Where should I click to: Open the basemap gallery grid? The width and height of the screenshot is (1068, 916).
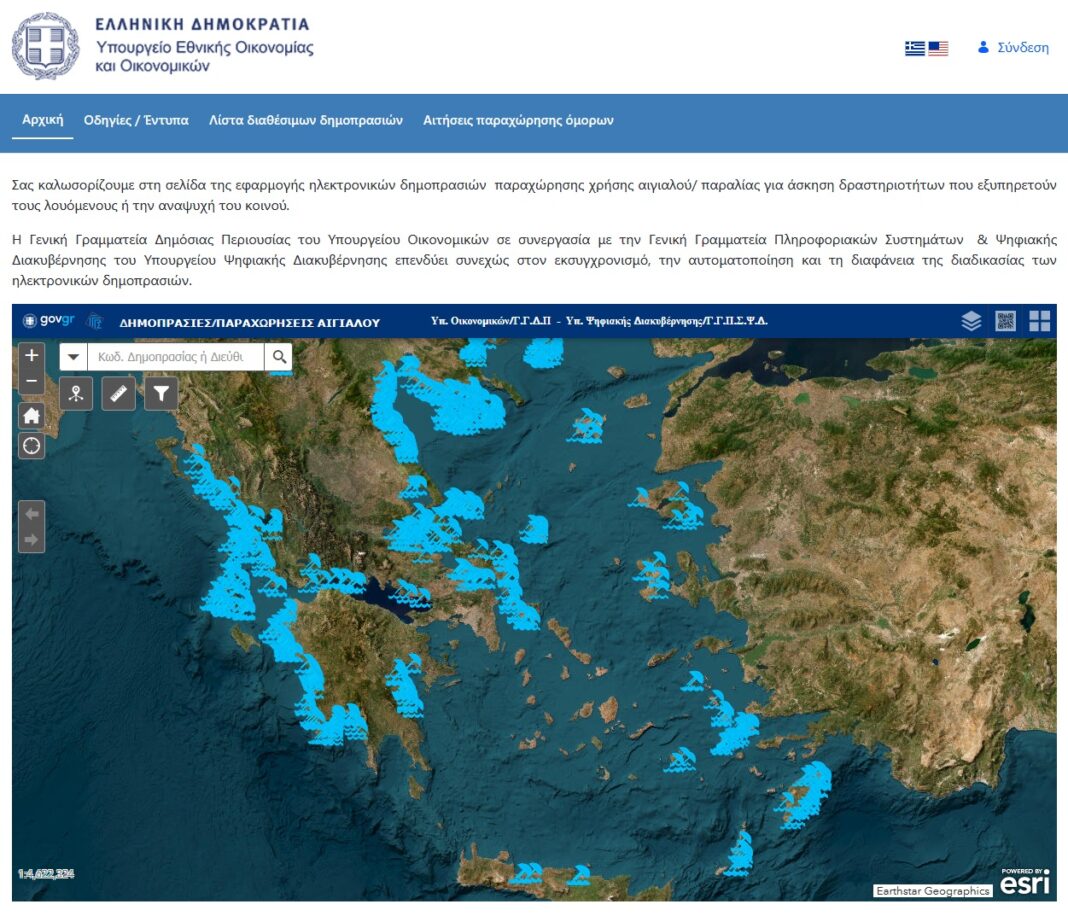click(1040, 321)
